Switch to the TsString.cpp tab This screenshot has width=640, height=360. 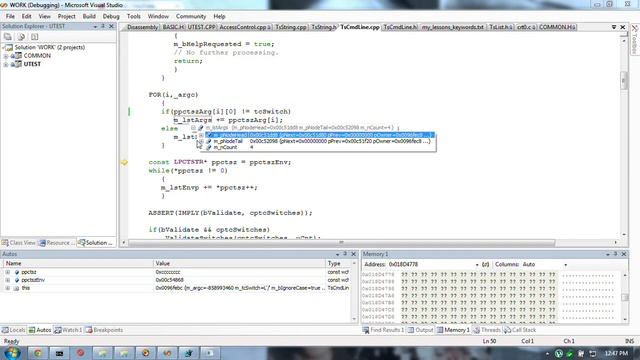pos(291,27)
